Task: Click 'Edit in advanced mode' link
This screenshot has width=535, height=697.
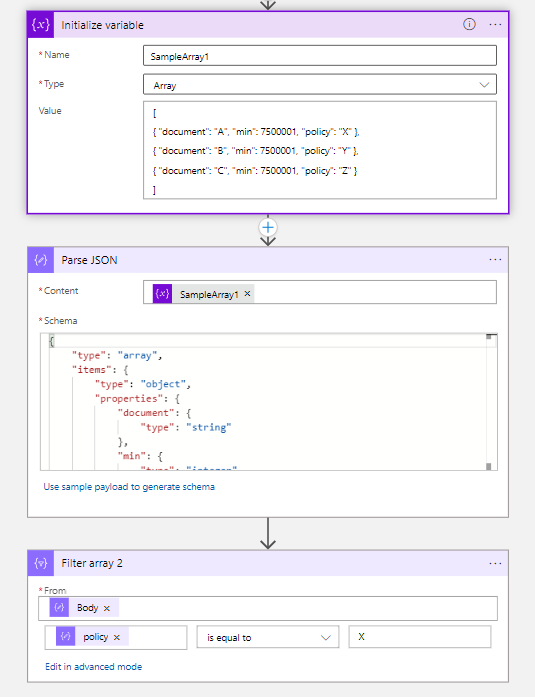Action: click(93, 666)
